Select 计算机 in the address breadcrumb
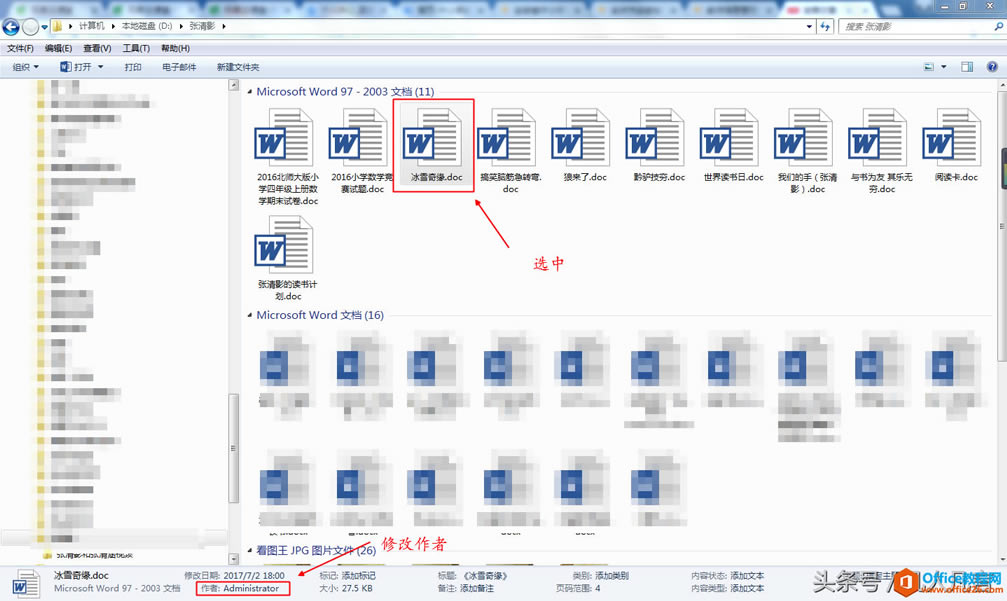Viewport: 1007px width, 601px height. tap(92, 26)
